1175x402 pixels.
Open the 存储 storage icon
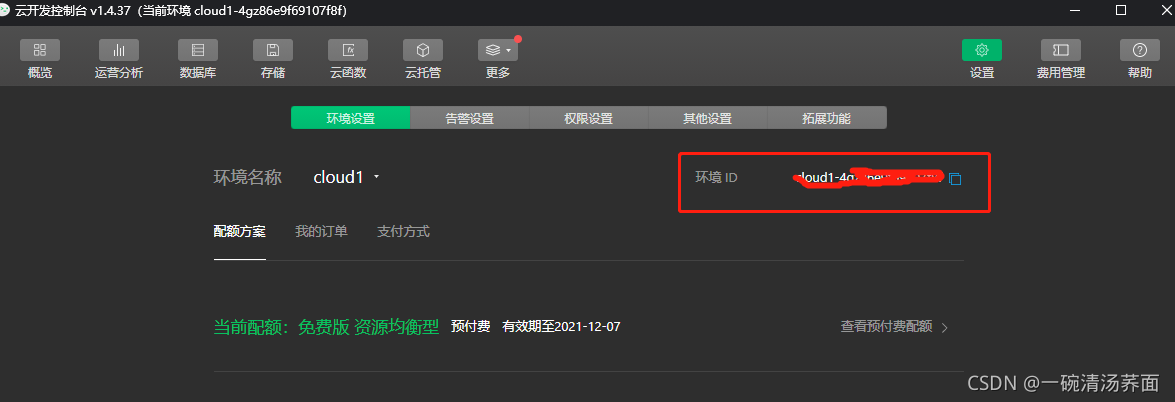(x=273, y=50)
